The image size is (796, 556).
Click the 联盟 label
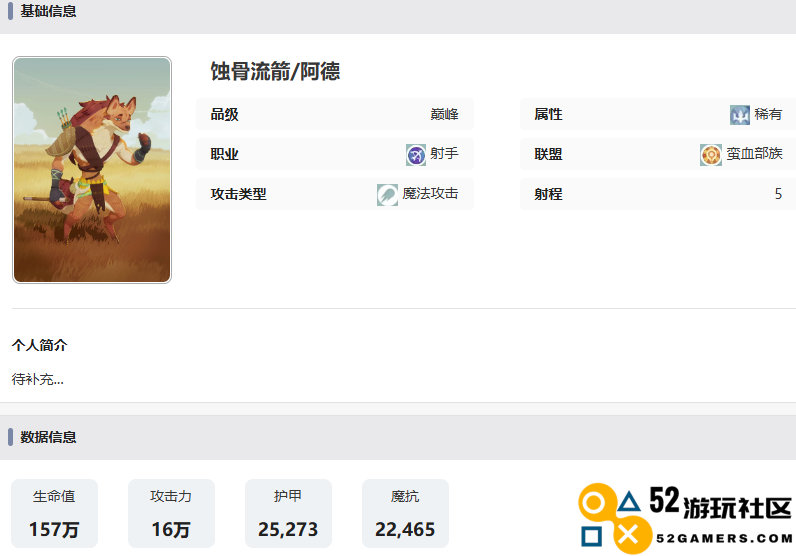[x=548, y=154]
